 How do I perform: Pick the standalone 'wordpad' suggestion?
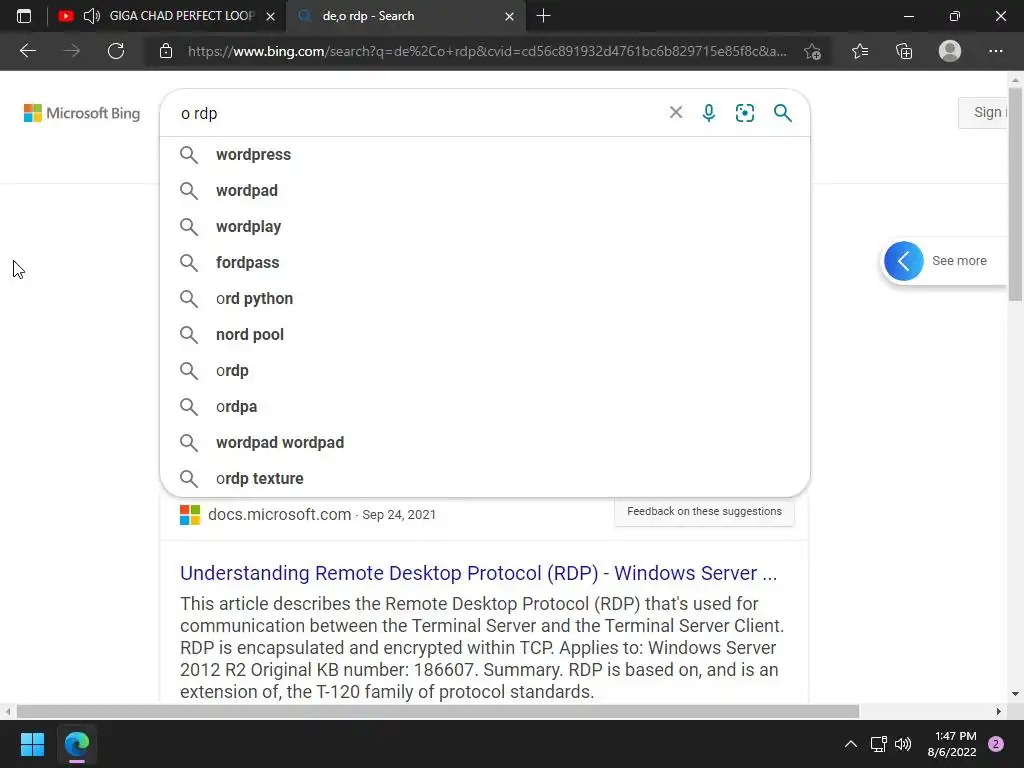[485, 191]
